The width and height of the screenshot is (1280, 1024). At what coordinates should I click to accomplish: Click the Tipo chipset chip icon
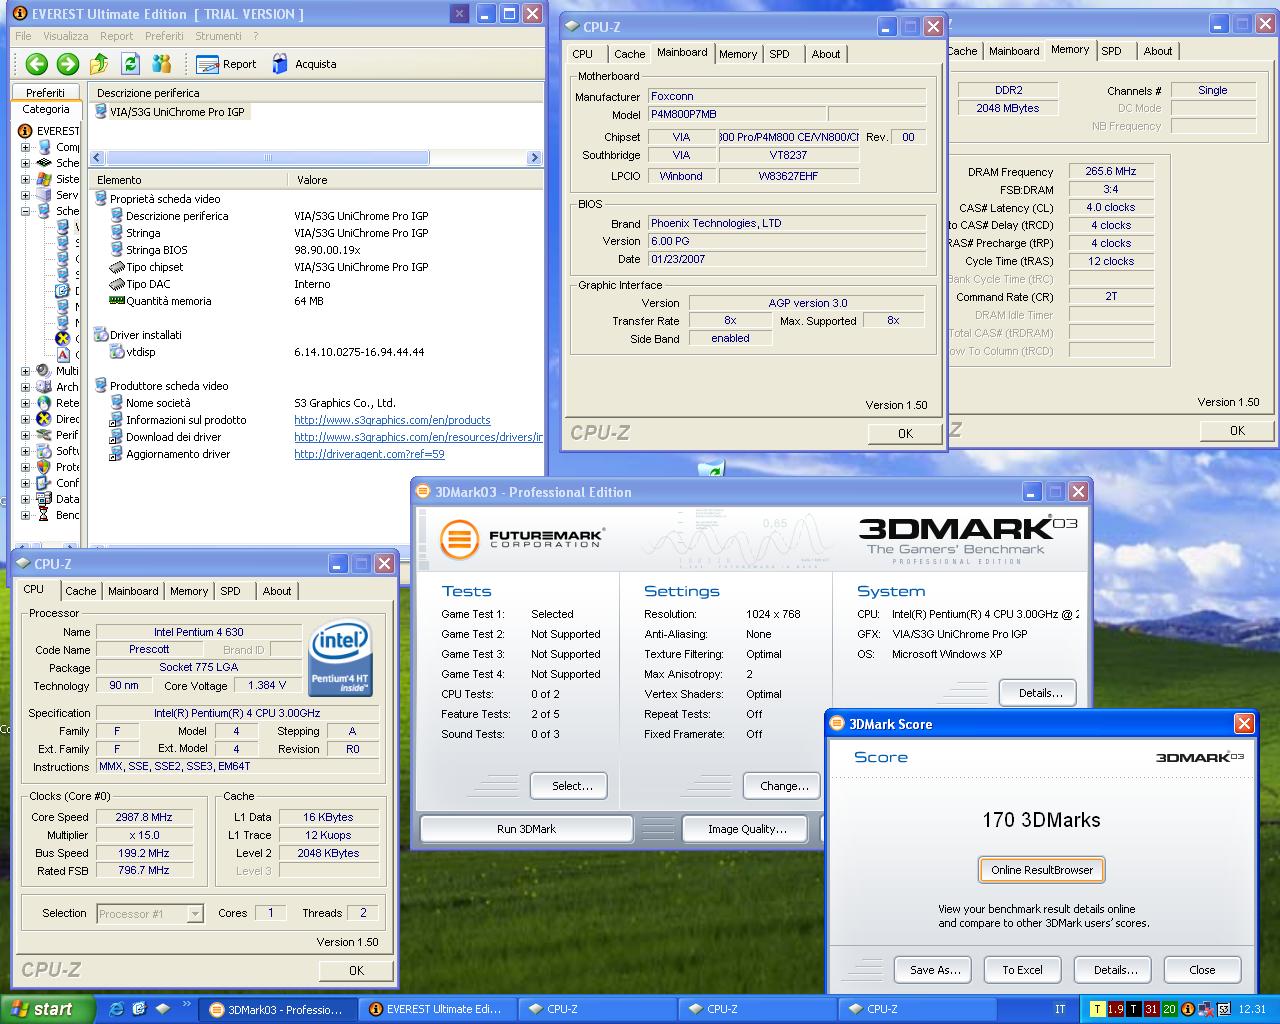point(117,267)
